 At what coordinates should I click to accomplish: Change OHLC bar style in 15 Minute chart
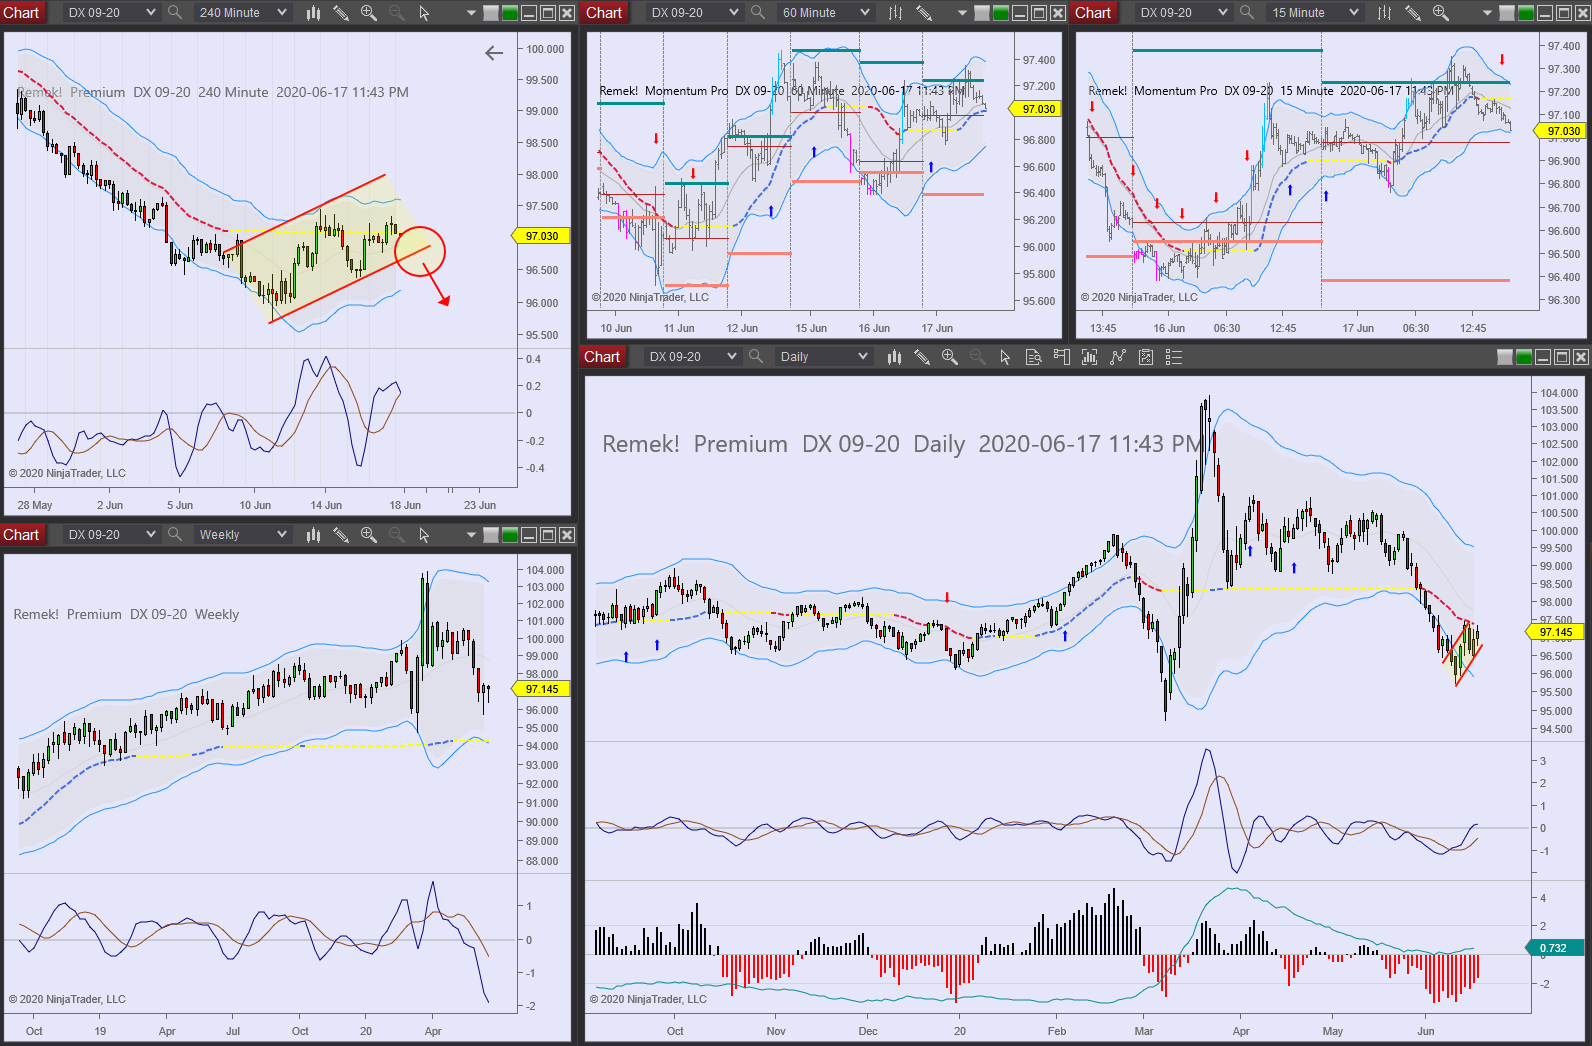(1385, 13)
